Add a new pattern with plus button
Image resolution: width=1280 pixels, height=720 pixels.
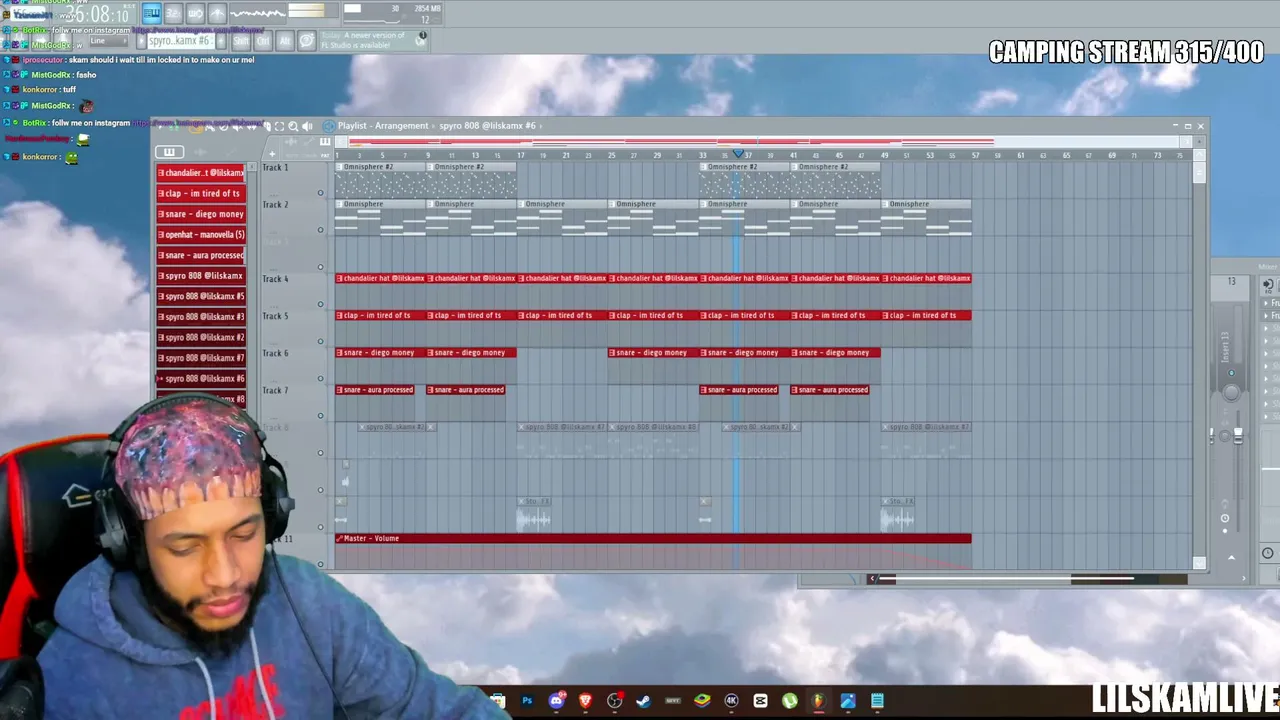(221, 41)
